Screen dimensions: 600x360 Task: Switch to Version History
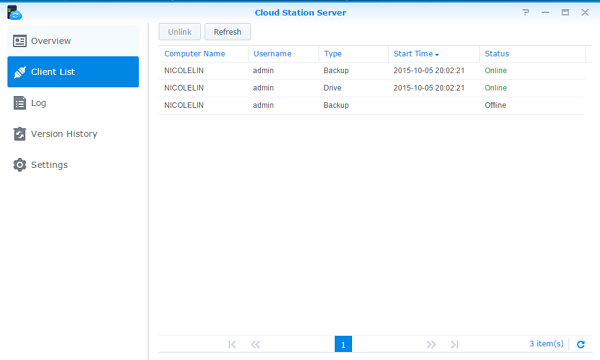click(x=73, y=134)
